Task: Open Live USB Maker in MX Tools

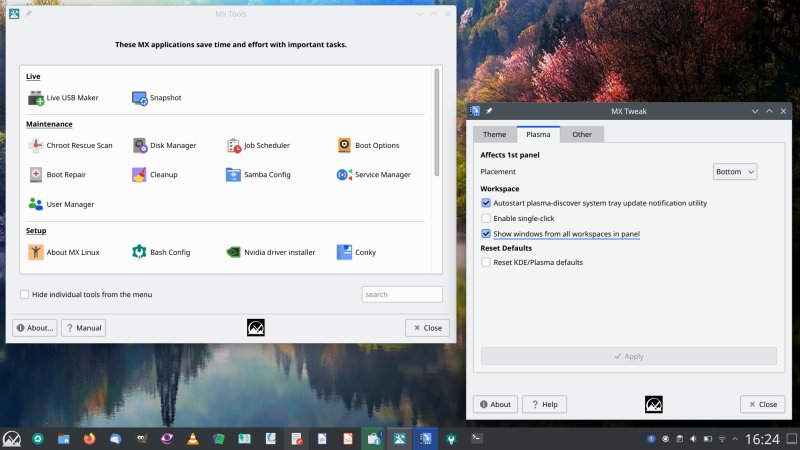Action: coord(63,97)
